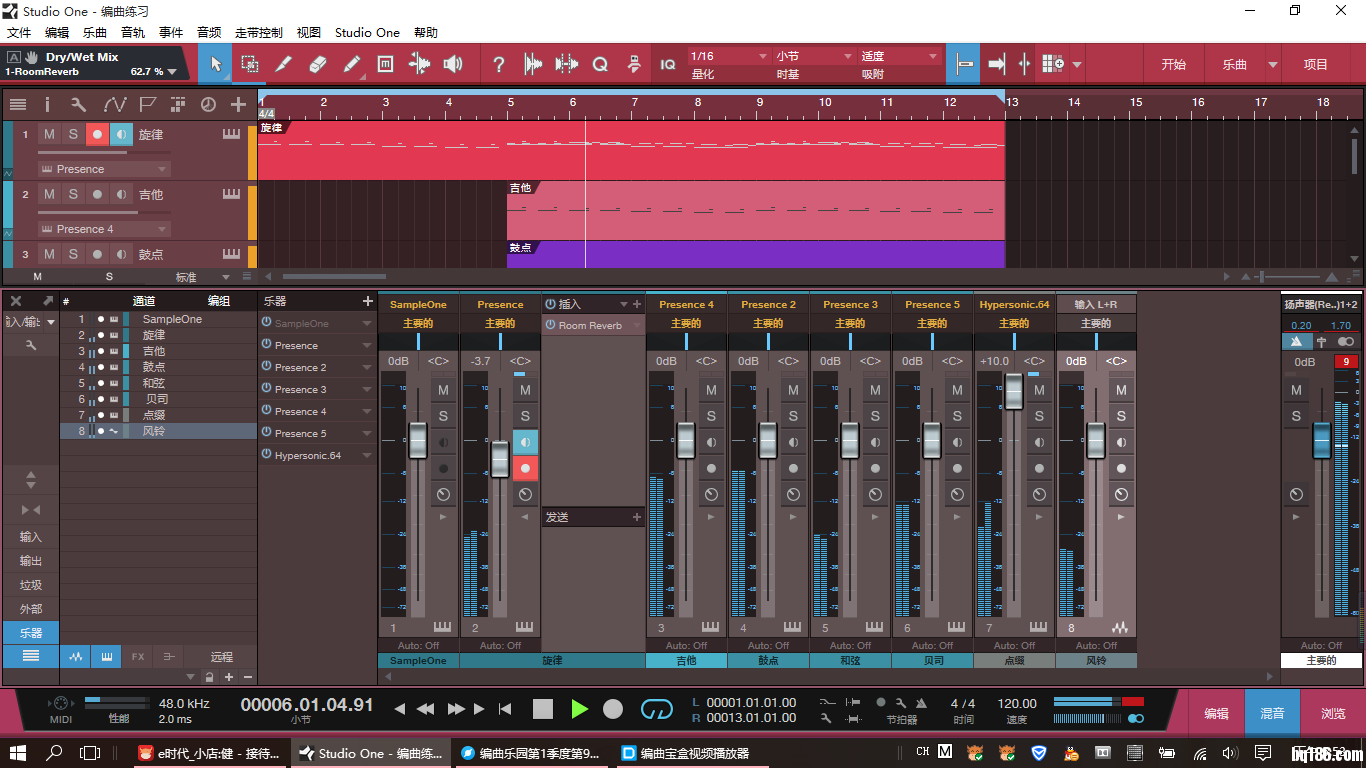1366x768 pixels.
Task: Solo the 旋律 track
Action: pos(73,134)
